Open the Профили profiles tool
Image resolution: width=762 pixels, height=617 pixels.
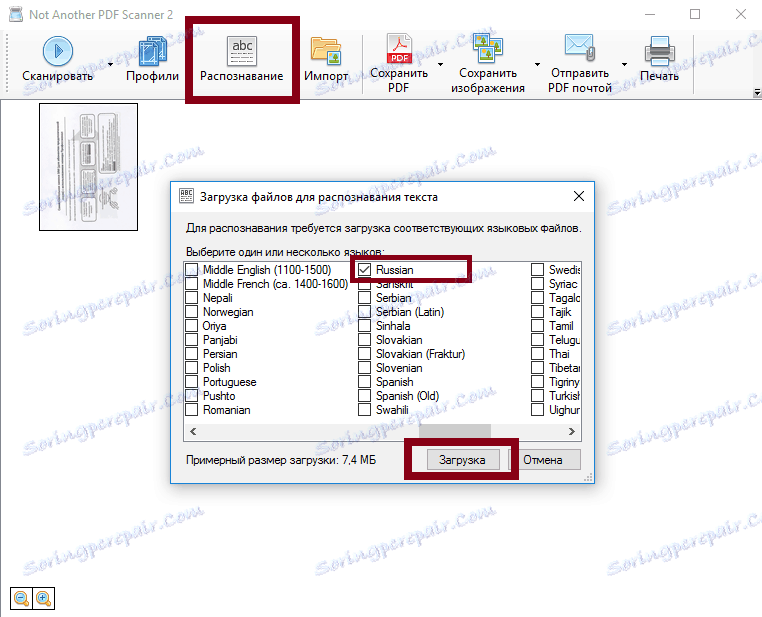click(x=153, y=60)
